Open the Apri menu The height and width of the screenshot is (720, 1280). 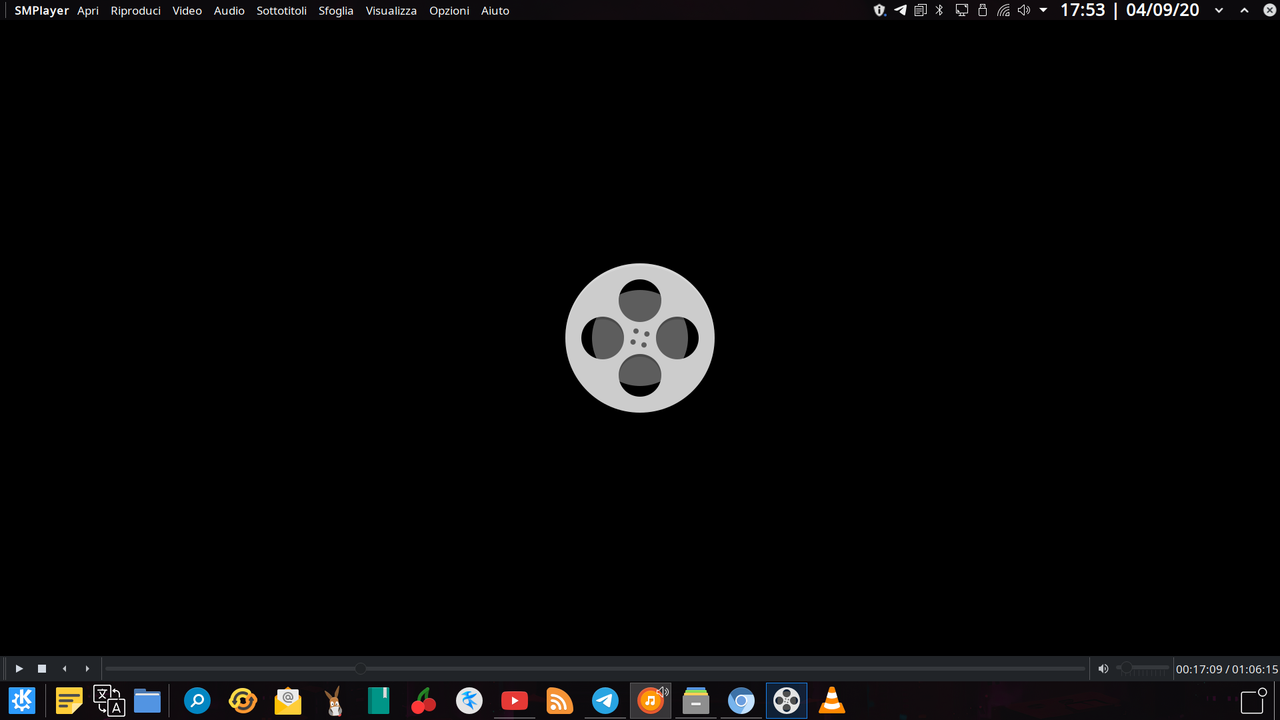[x=88, y=10]
